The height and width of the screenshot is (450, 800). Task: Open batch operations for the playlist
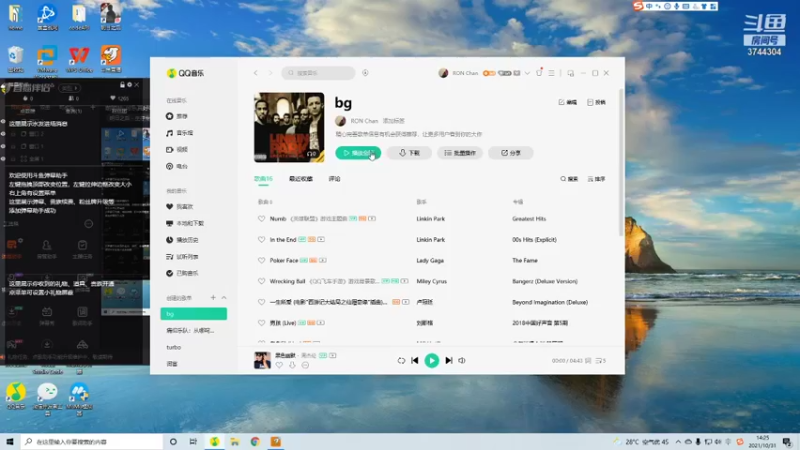[460, 153]
